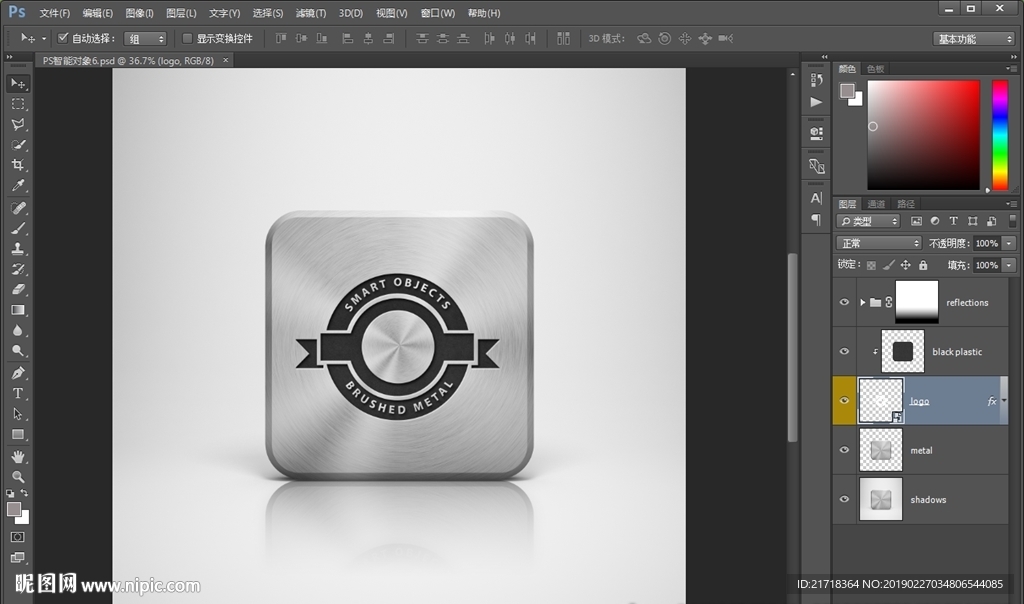This screenshot has width=1024, height=604.
Task: Select the Clone Stamp tool
Action: (x=18, y=249)
